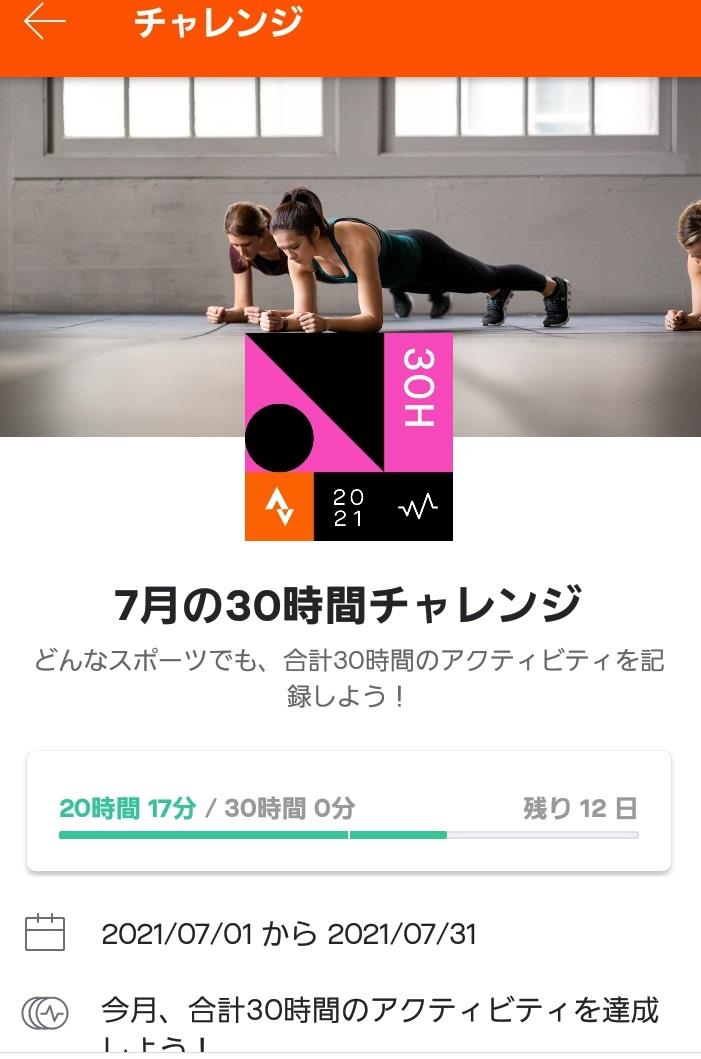Click the orange Strava logo on badge
The width and height of the screenshot is (701, 1059).
tap(279, 507)
